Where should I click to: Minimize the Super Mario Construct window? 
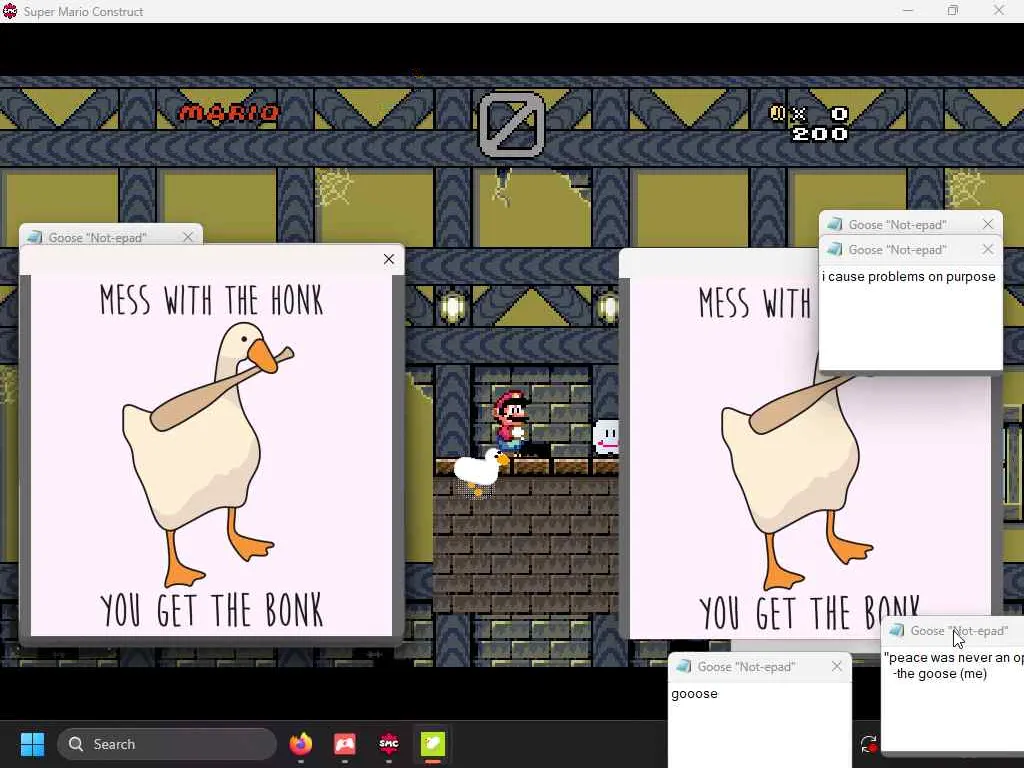908,10
